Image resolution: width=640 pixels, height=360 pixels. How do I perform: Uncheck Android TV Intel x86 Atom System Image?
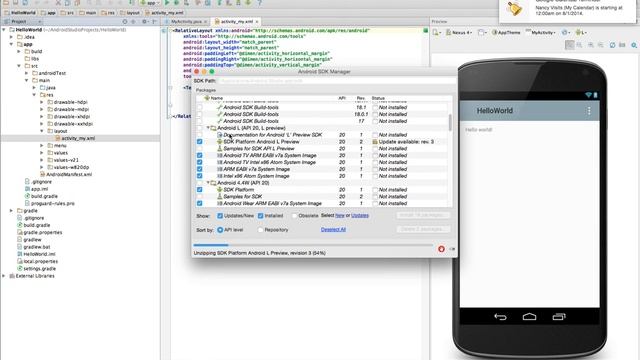pos(200,162)
